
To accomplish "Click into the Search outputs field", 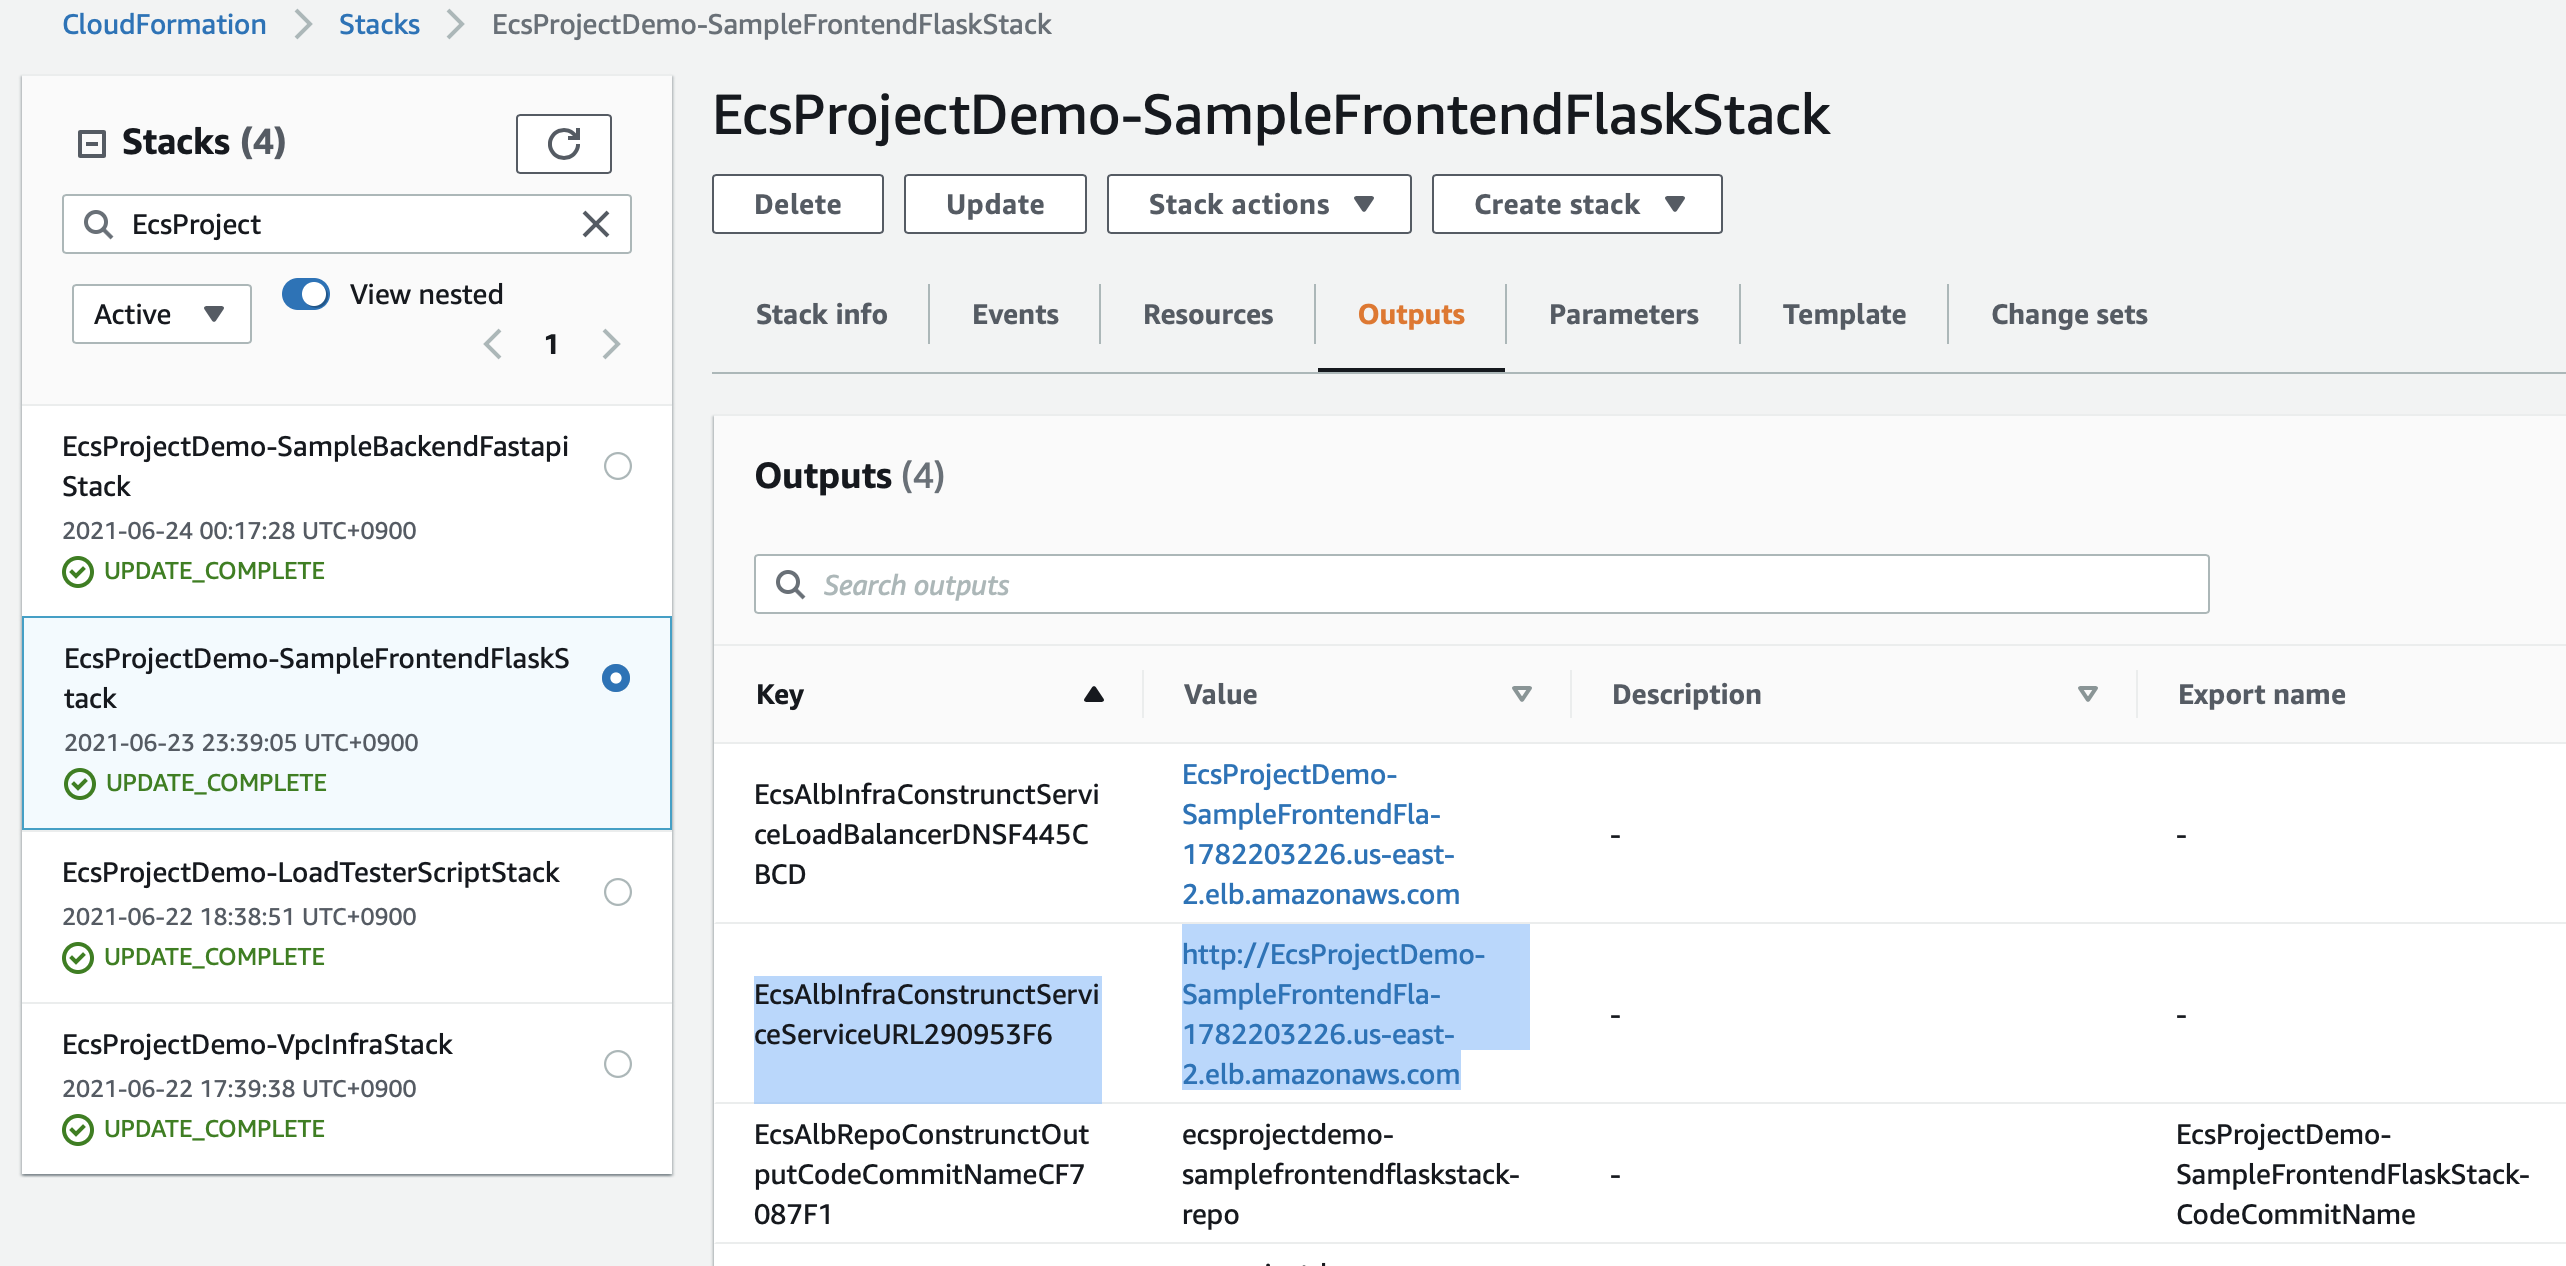I will point(1480,584).
